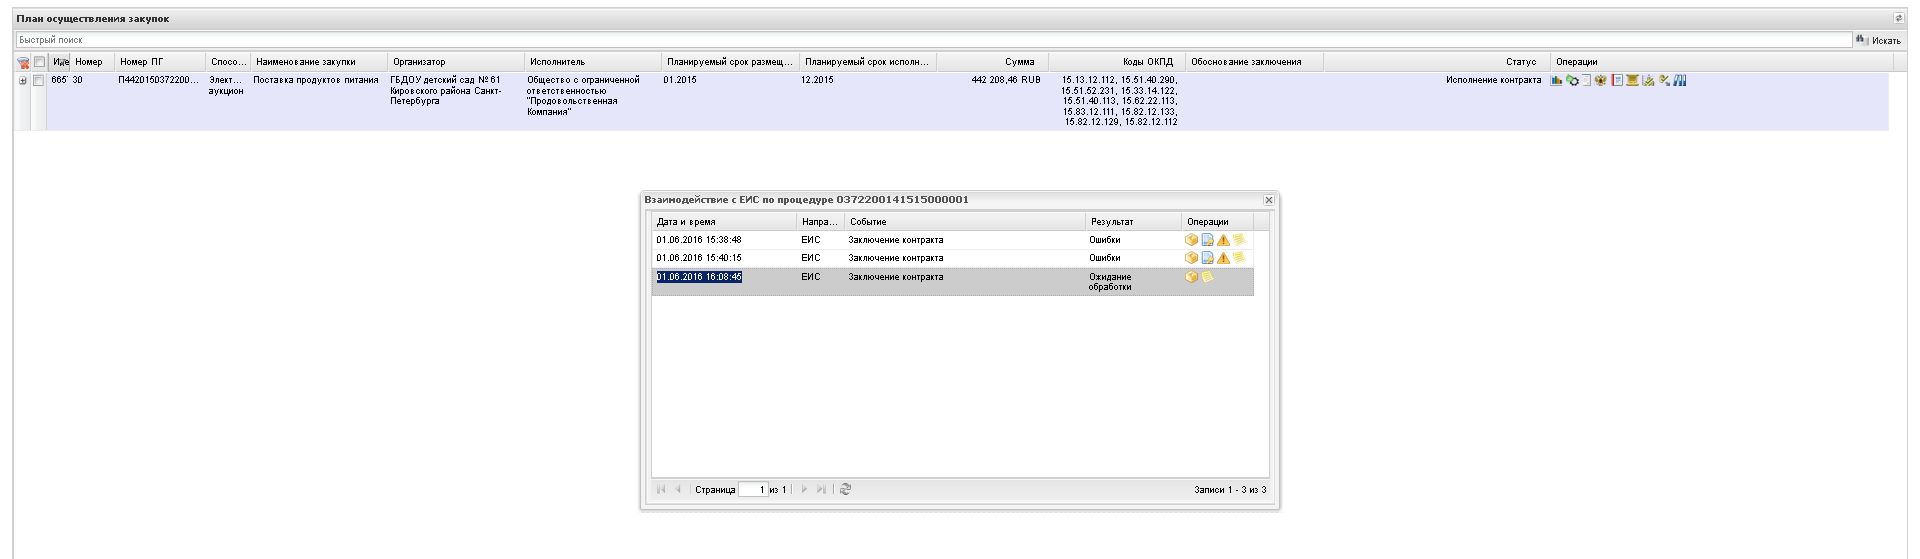Click the refresh icon in dialog pager
The height and width of the screenshot is (559, 1920).
[845, 489]
